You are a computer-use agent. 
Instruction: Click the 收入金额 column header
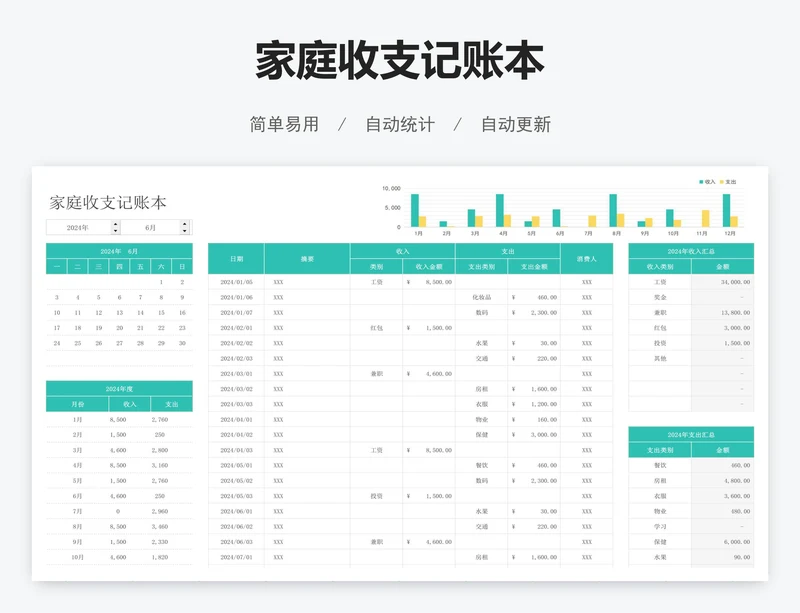point(429,266)
